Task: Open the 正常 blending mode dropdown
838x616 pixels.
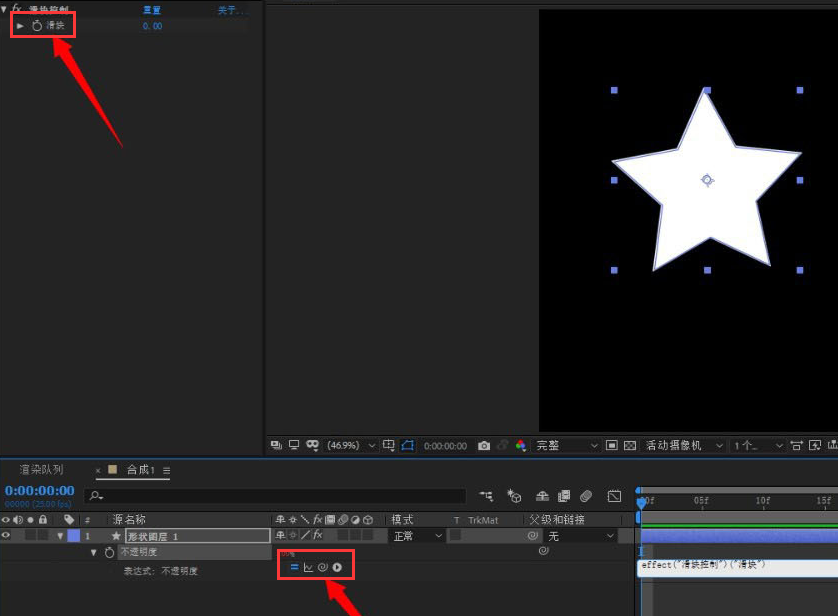Action: (x=417, y=536)
